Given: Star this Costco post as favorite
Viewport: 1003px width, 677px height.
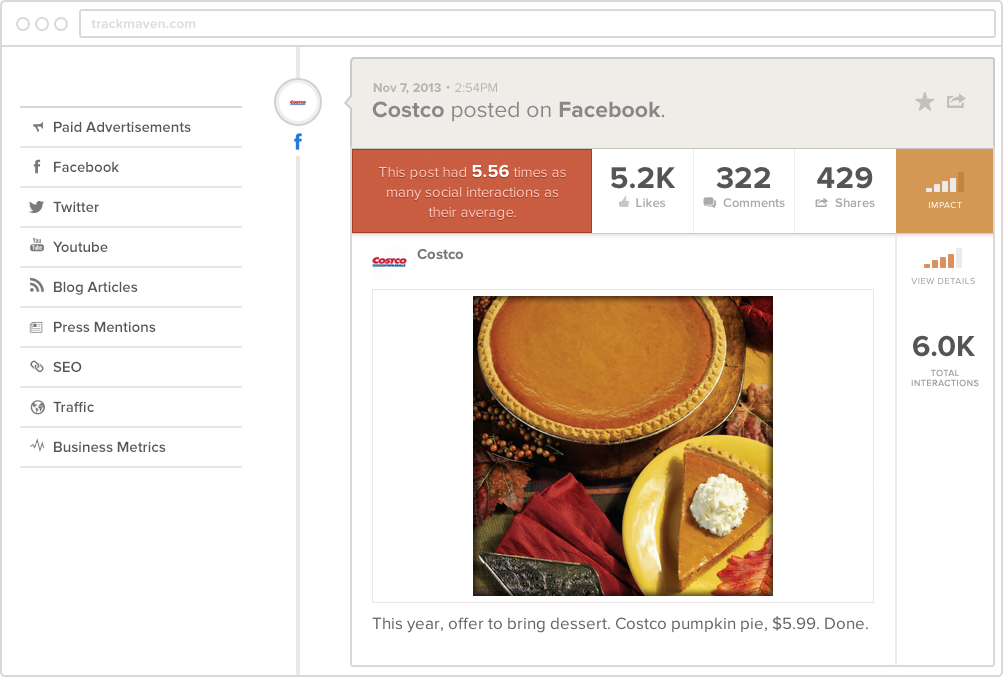Looking at the screenshot, I should tap(924, 101).
